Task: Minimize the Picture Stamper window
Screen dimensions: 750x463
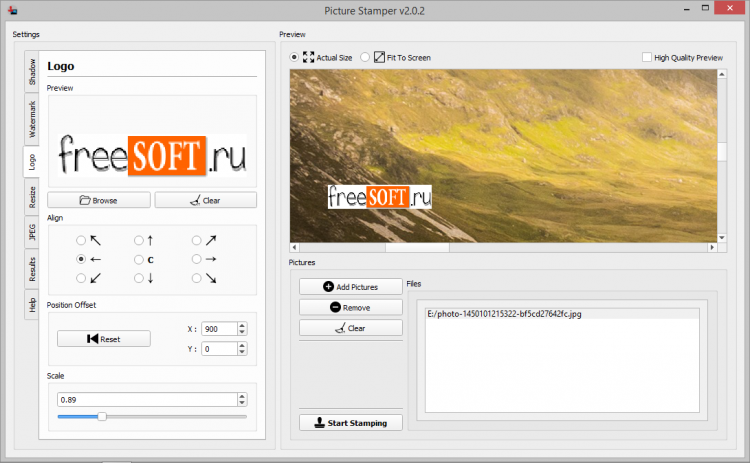Action: pos(687,9)
